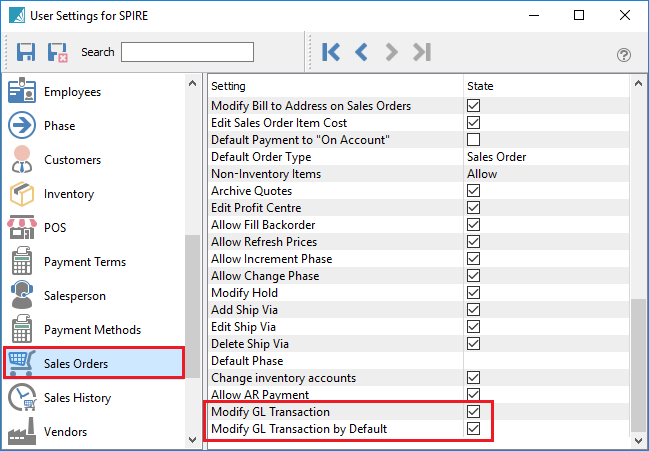Screen dimensions: 649x451
Task: Click the Vendors factory icon
Action: (x=22, y=431)
